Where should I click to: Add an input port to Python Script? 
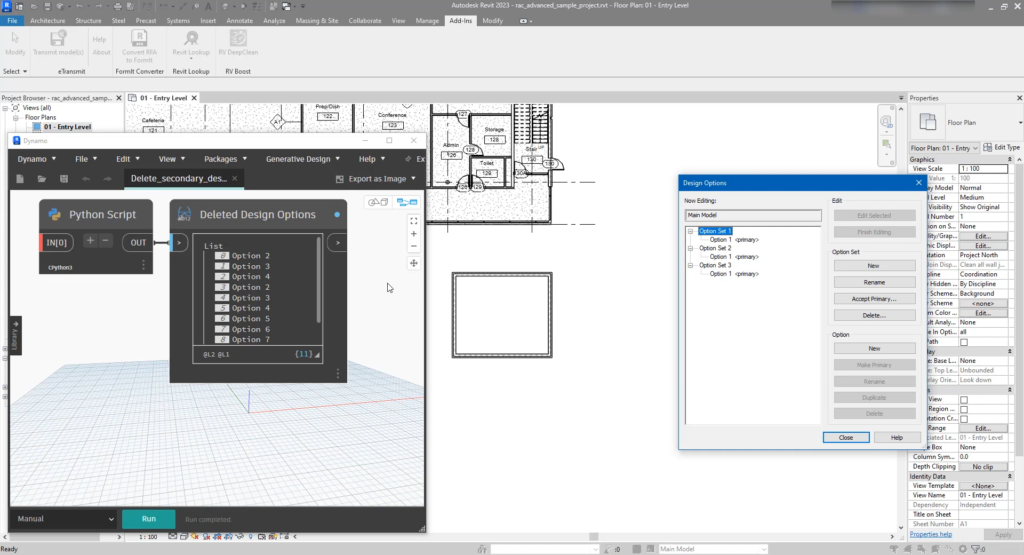point(90,241)
